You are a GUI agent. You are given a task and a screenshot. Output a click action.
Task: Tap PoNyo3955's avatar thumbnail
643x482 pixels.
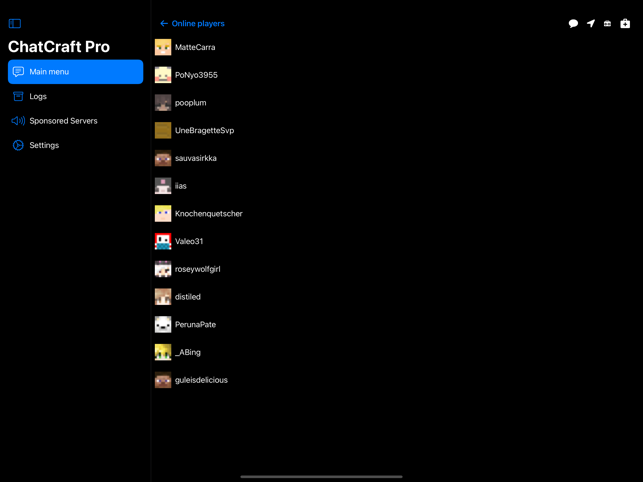tap(163, 75)
